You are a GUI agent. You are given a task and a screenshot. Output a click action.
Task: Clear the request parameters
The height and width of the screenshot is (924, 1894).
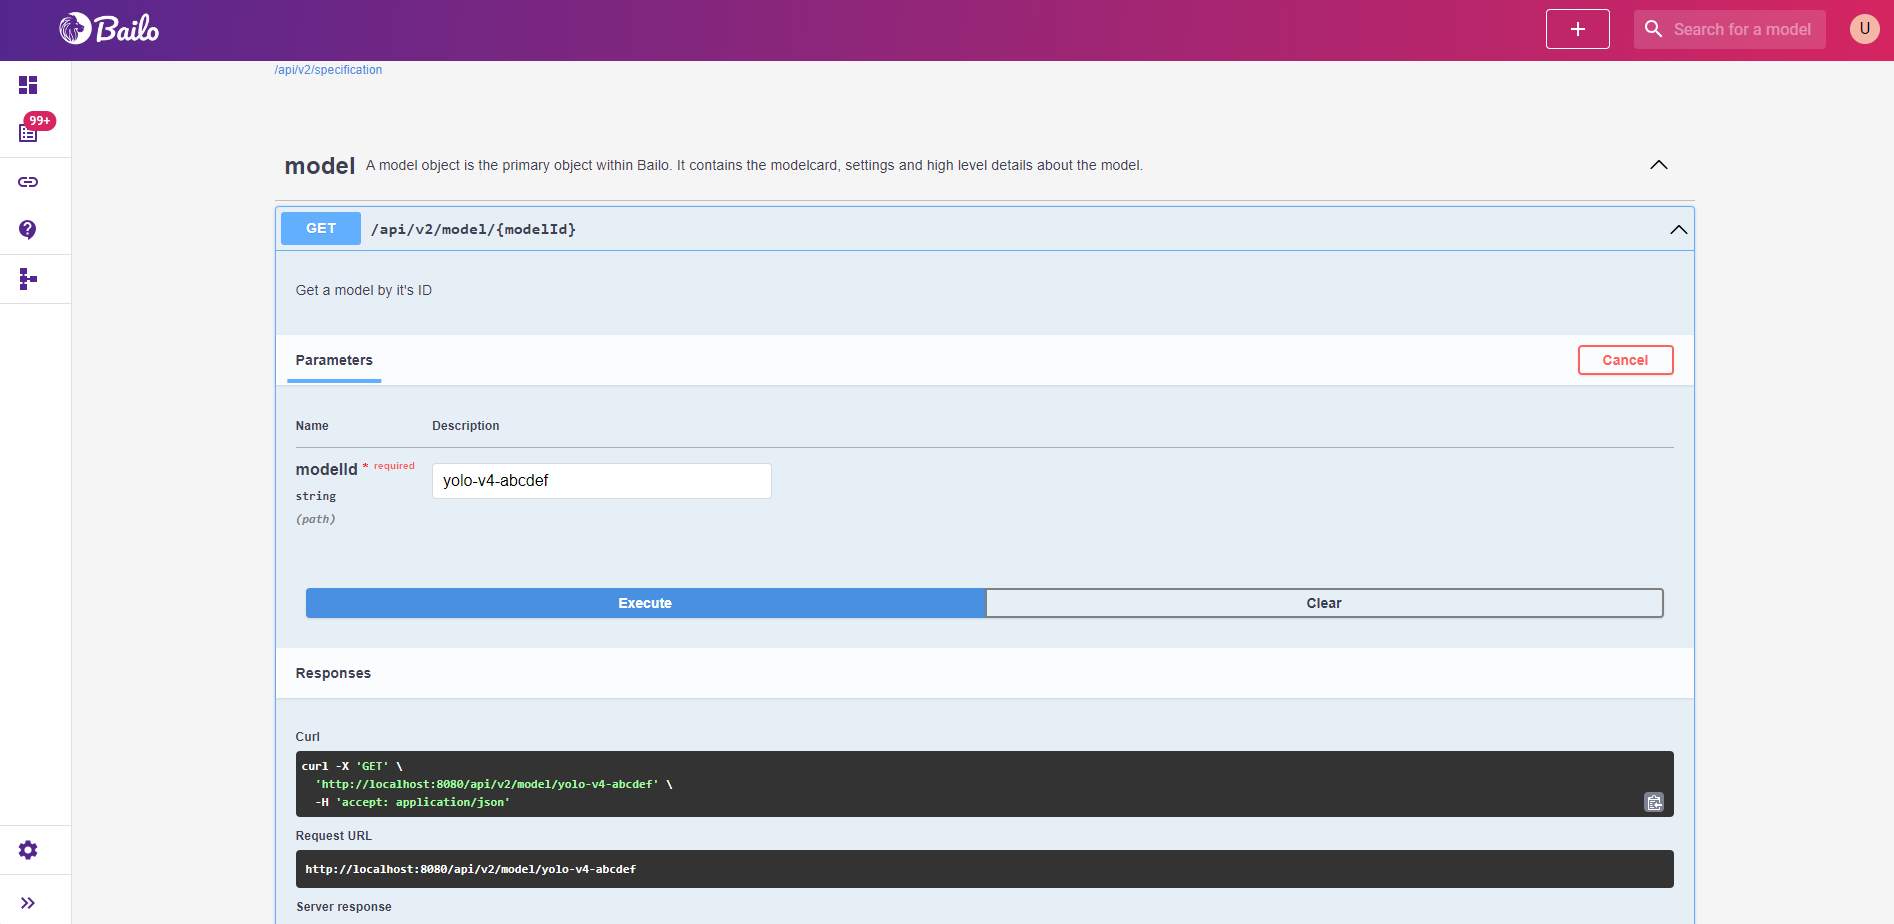pyautogui.click(x=1324, y=602)
